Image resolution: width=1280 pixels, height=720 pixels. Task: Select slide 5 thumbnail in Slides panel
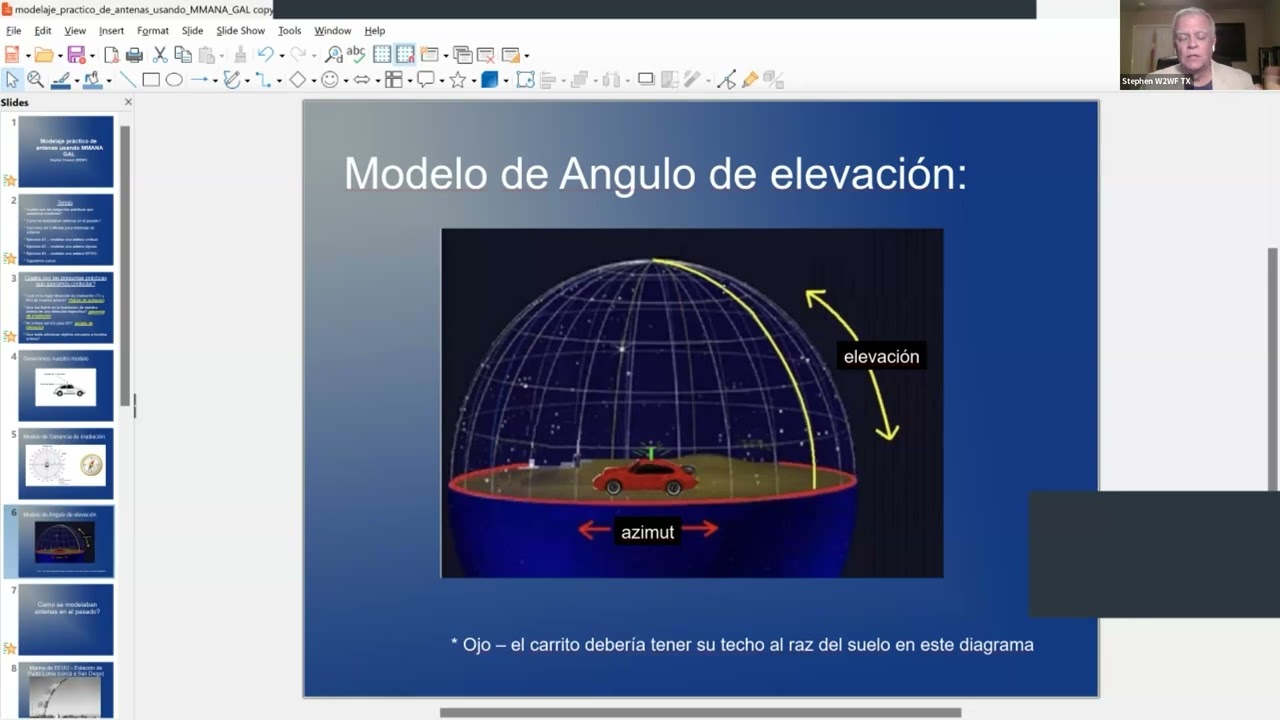(x=66, y=464)
